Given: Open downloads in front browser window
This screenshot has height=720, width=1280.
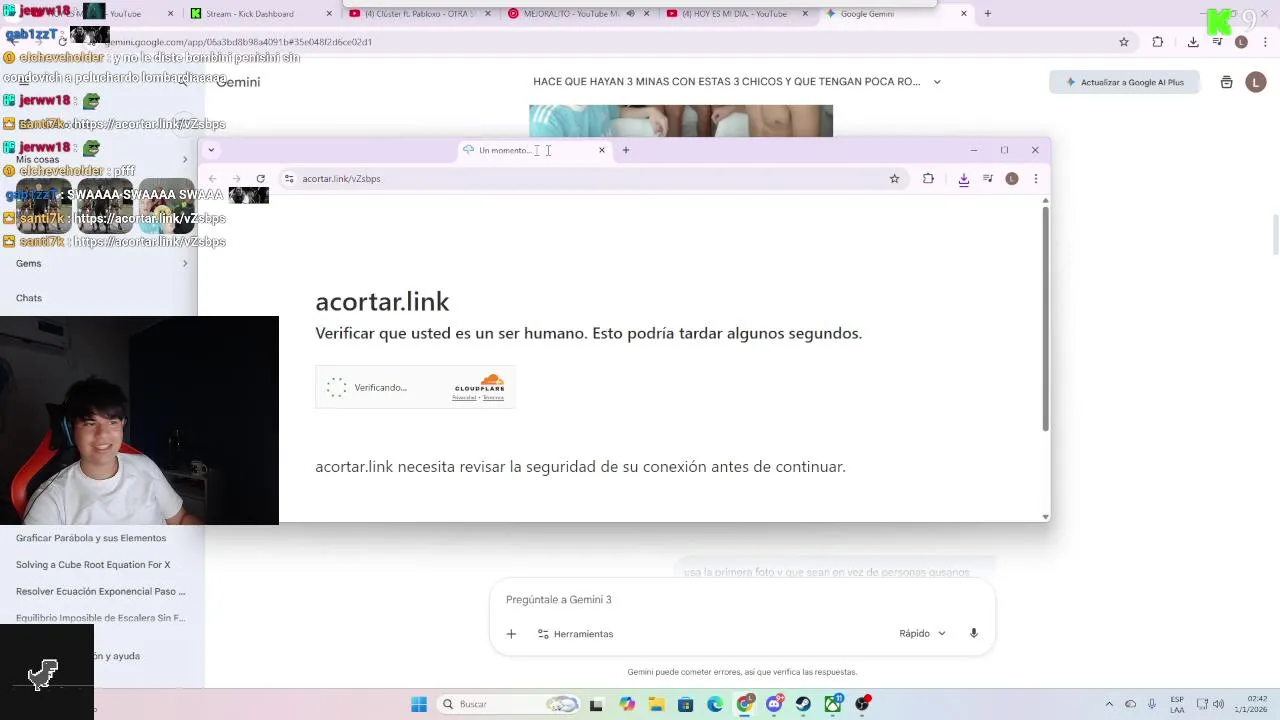Looking at the screenshot, I should coord(963,179).
